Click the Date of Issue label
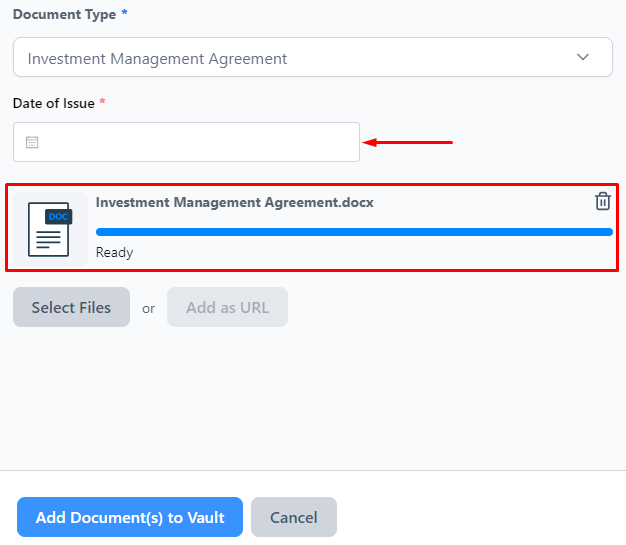This screenshot has height=545, width=626. click(x=54, y=103)
